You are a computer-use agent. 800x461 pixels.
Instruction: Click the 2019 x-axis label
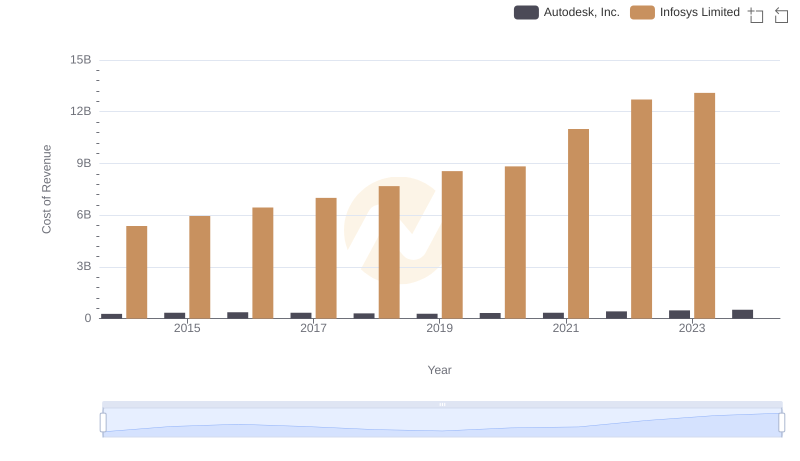(439, 328)
